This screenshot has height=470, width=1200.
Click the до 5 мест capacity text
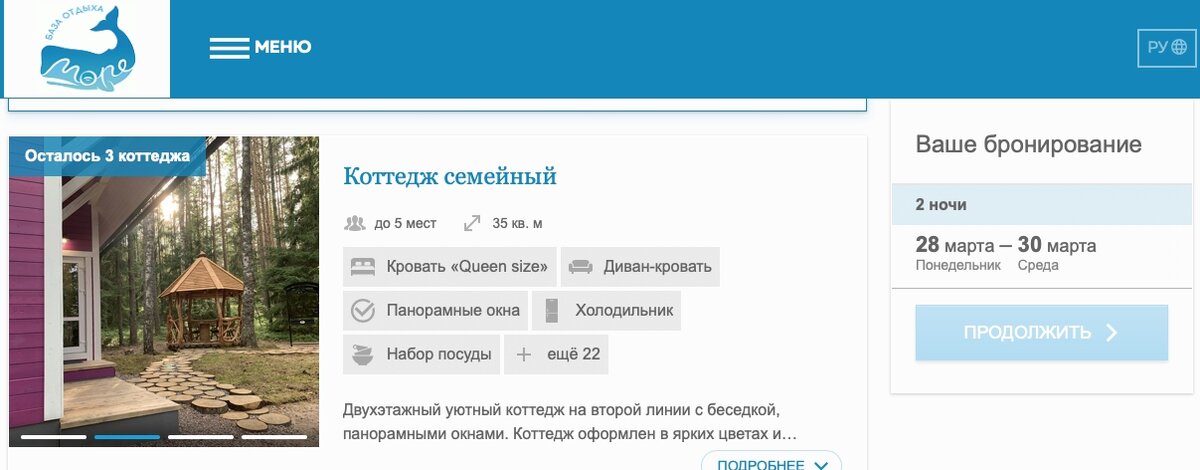(x=405, y=223)
